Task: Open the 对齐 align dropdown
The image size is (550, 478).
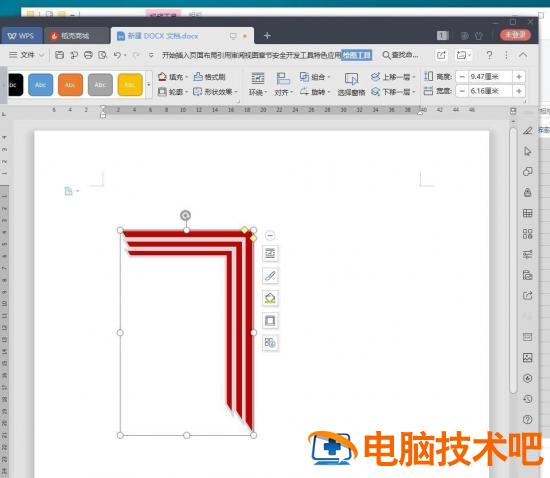Action: click(x=283, y=84)
